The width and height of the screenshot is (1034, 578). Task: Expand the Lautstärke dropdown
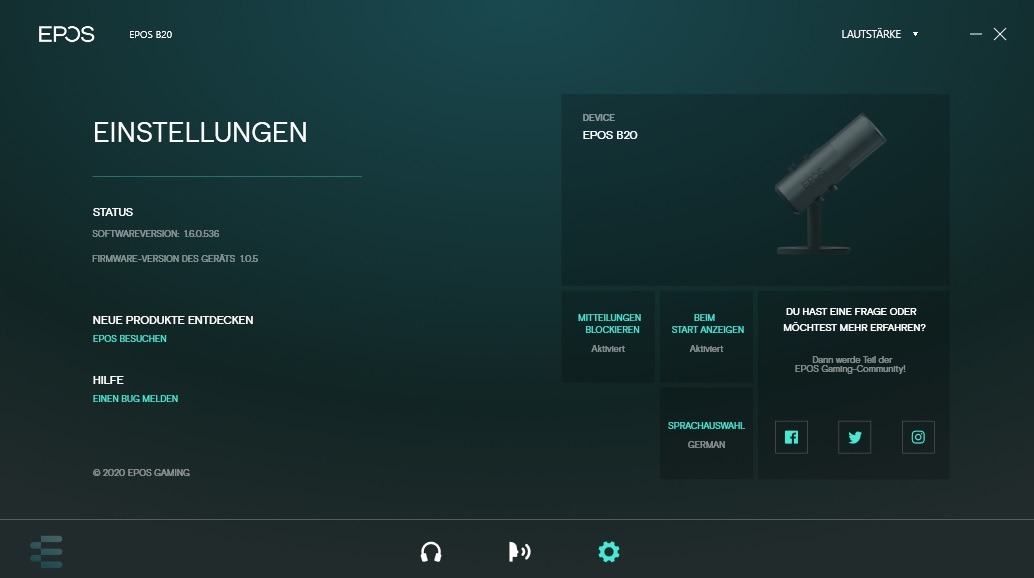pyautogui.click(x=880, y=34)
